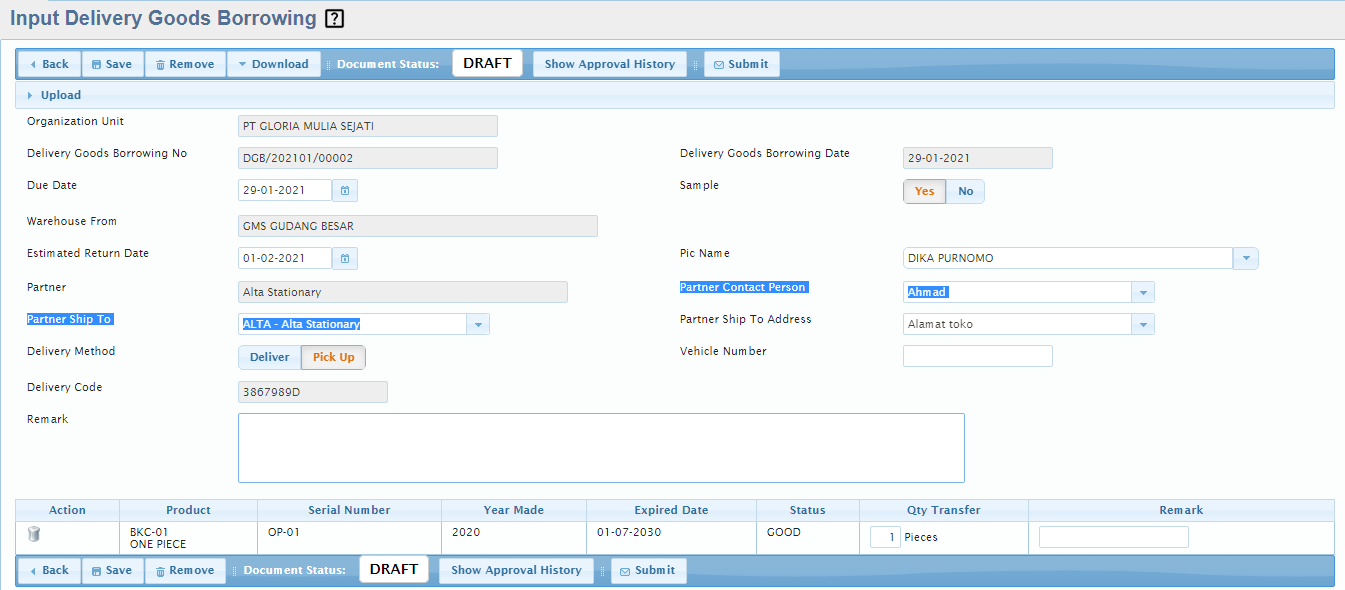Click the Serial Number column header

[349, 510]
